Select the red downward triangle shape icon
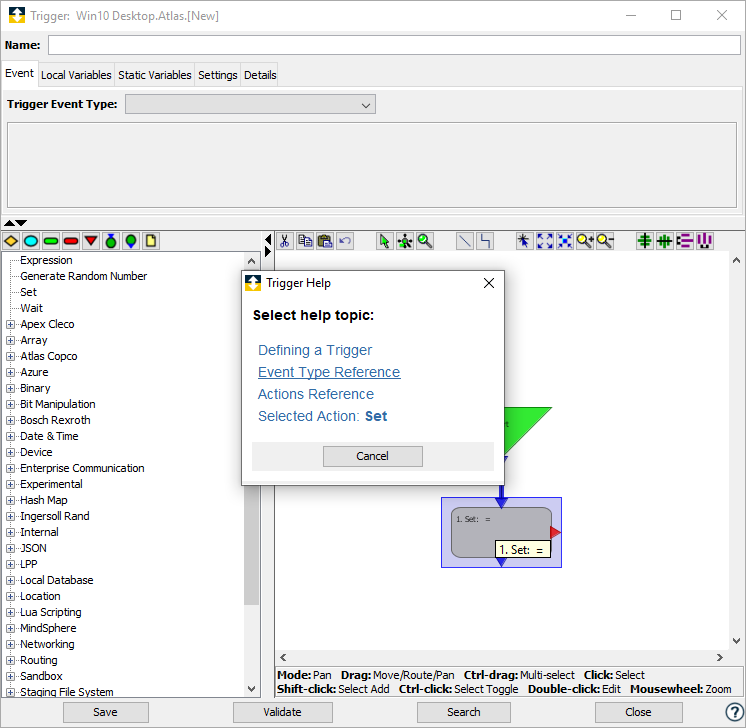 click(x=91, y=241)
